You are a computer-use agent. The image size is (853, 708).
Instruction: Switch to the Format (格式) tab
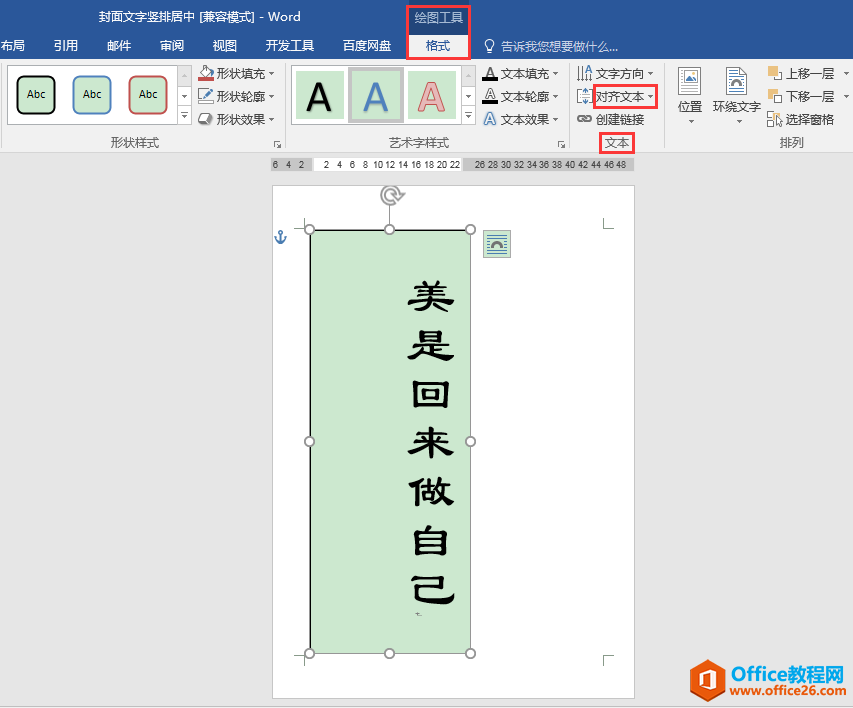[x=438, y=45]
